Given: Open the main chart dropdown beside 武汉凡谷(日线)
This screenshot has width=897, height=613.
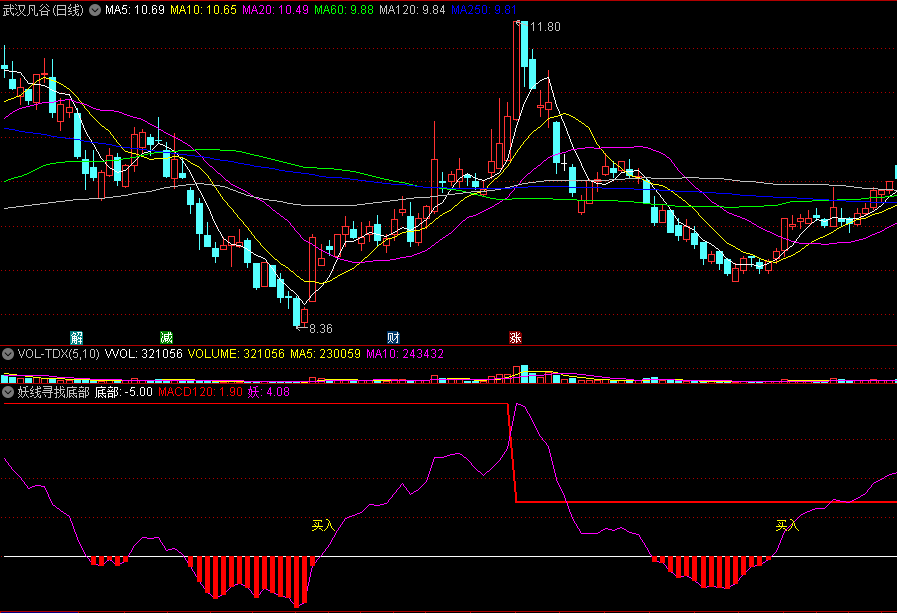Looking at the screenshot, I should pos(95,10).
